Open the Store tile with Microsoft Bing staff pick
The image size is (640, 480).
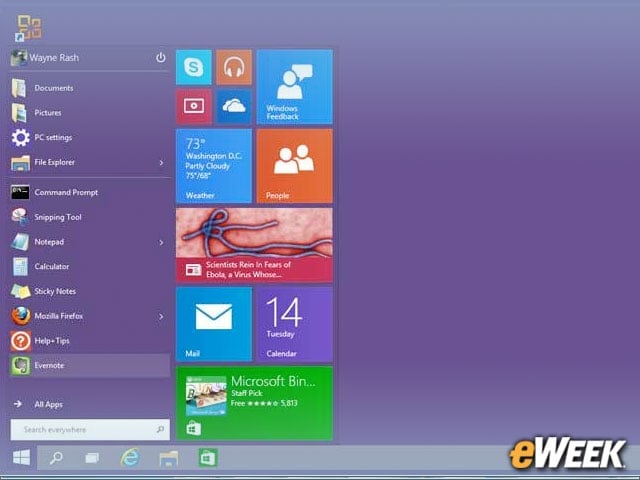point(254,403)
